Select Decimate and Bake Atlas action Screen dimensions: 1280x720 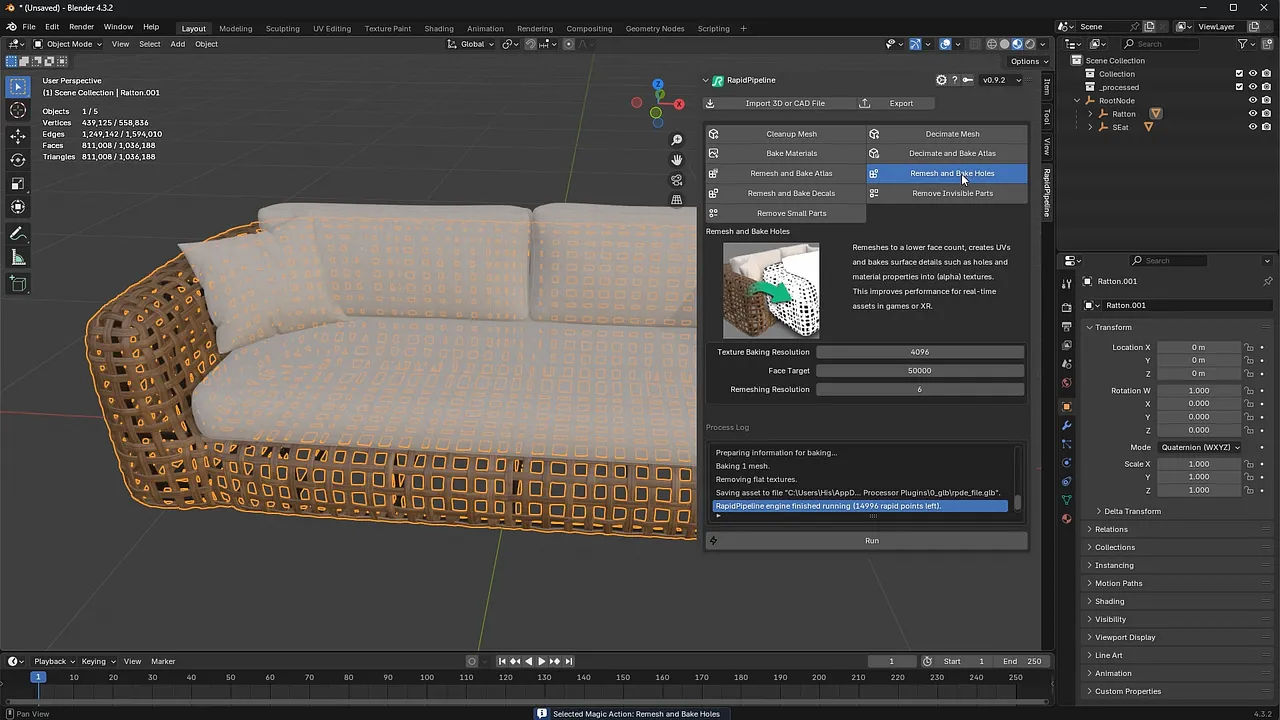pyautogui.click(x=947, y=153)
